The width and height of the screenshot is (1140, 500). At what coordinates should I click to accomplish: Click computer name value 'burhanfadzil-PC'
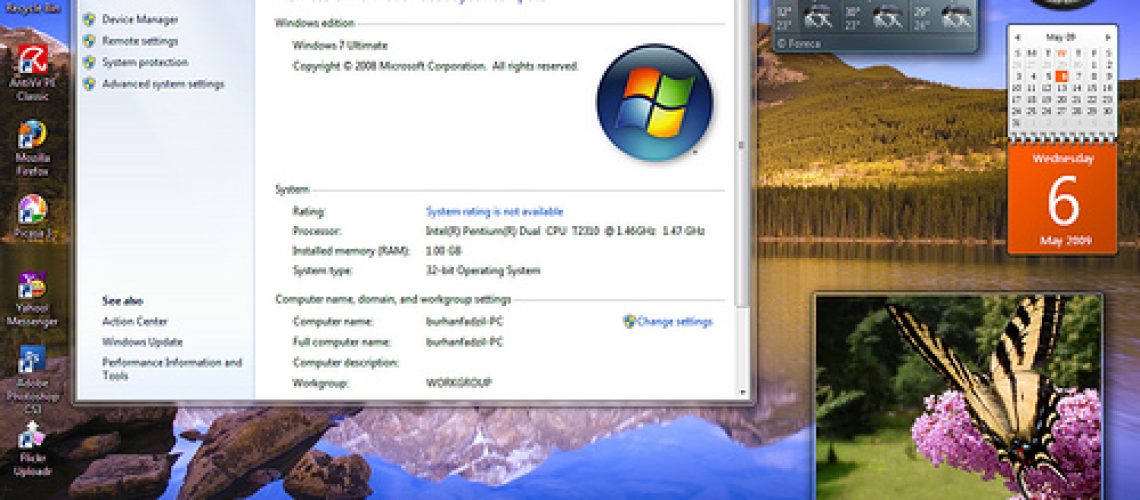pyautogui.click(x=465, y=321)
